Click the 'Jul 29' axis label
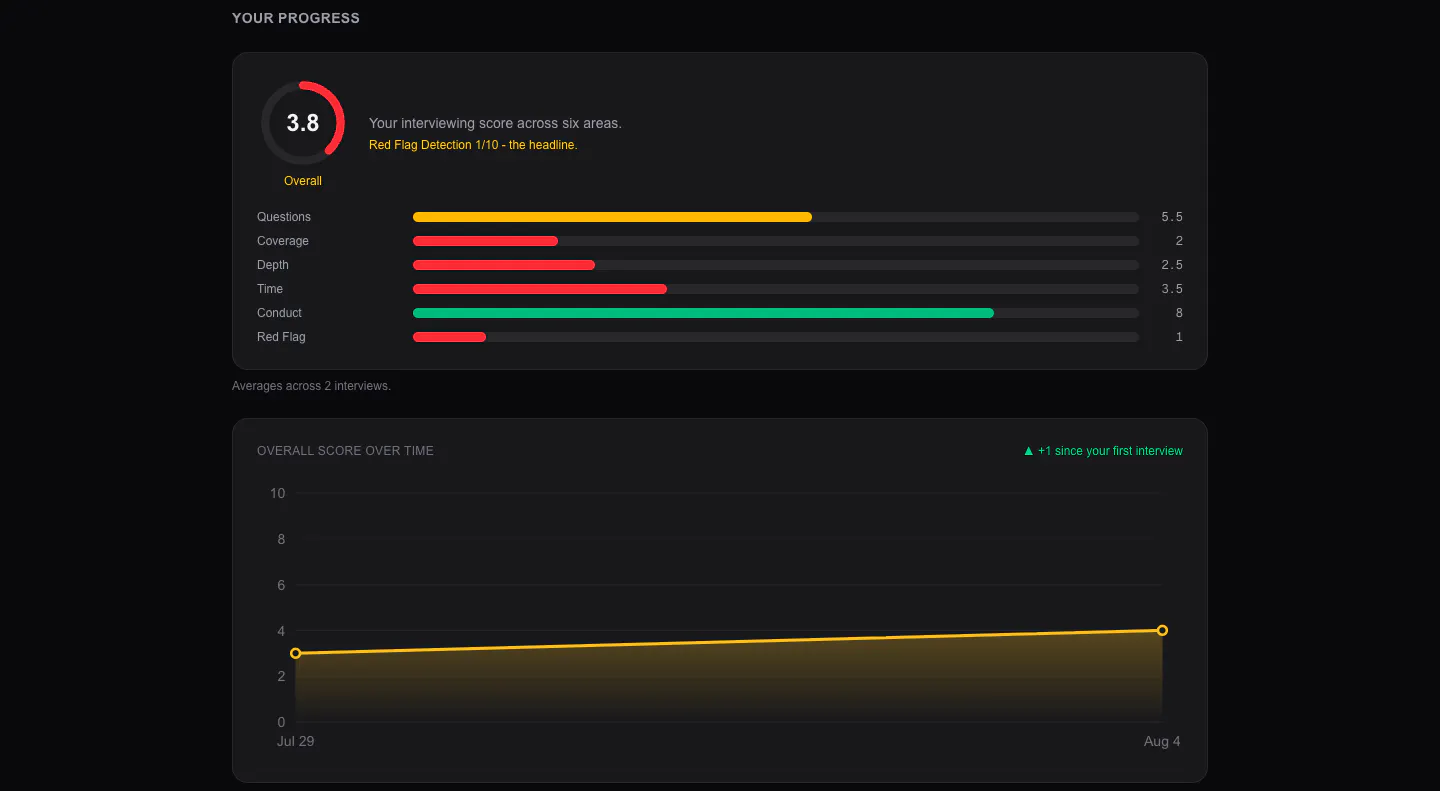Screen dimensions: 1440x791 295,742
